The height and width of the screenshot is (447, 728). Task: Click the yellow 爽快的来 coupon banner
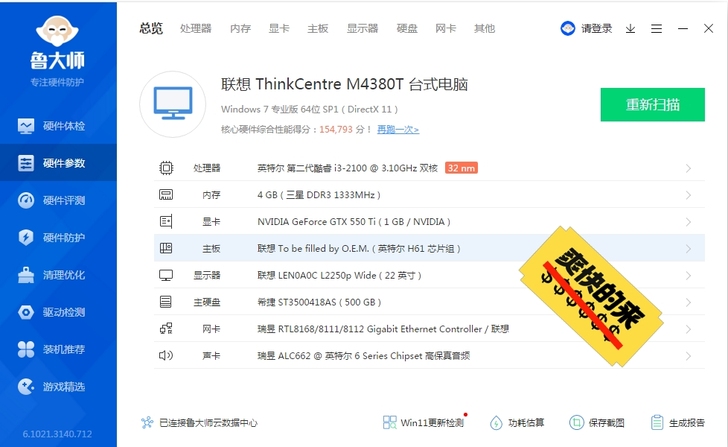pos(592,296)
